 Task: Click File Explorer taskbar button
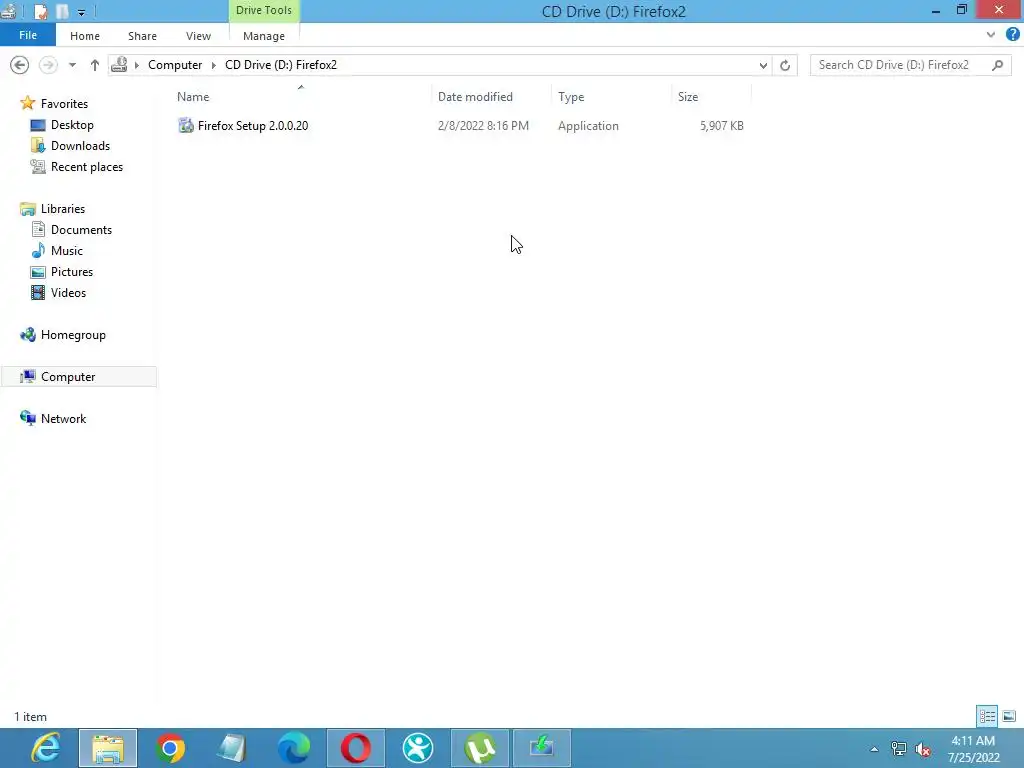point(108,748)
